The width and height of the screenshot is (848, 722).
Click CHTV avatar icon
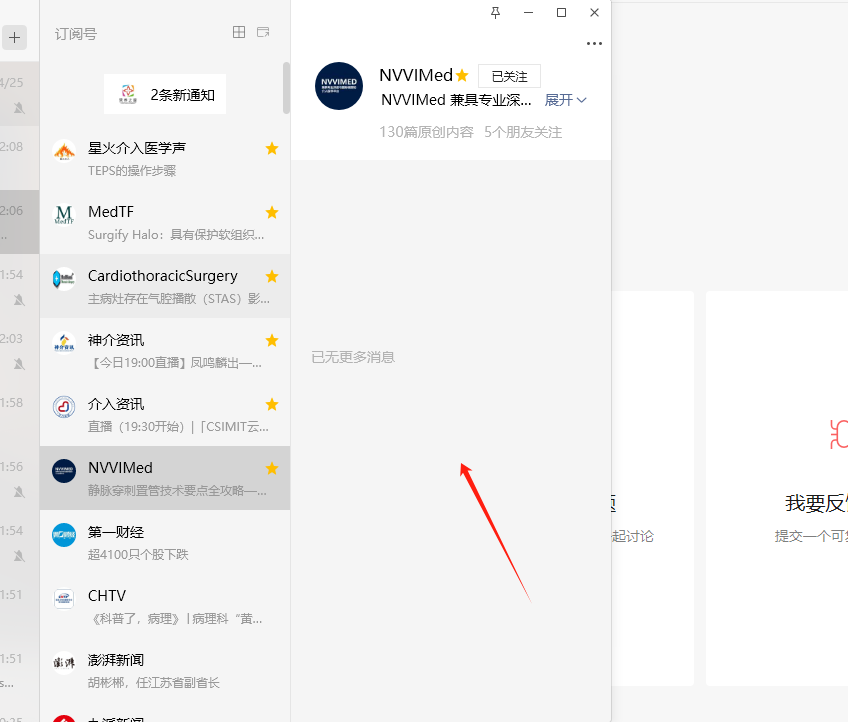point(64,598)
